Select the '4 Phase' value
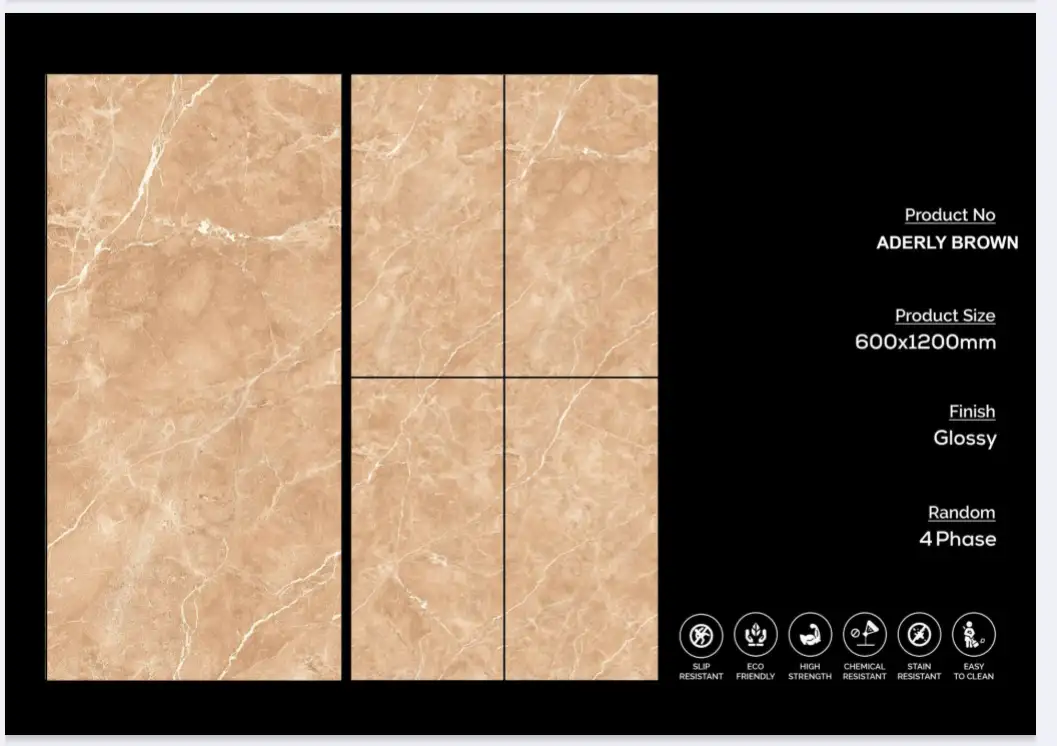 (958, 539)
